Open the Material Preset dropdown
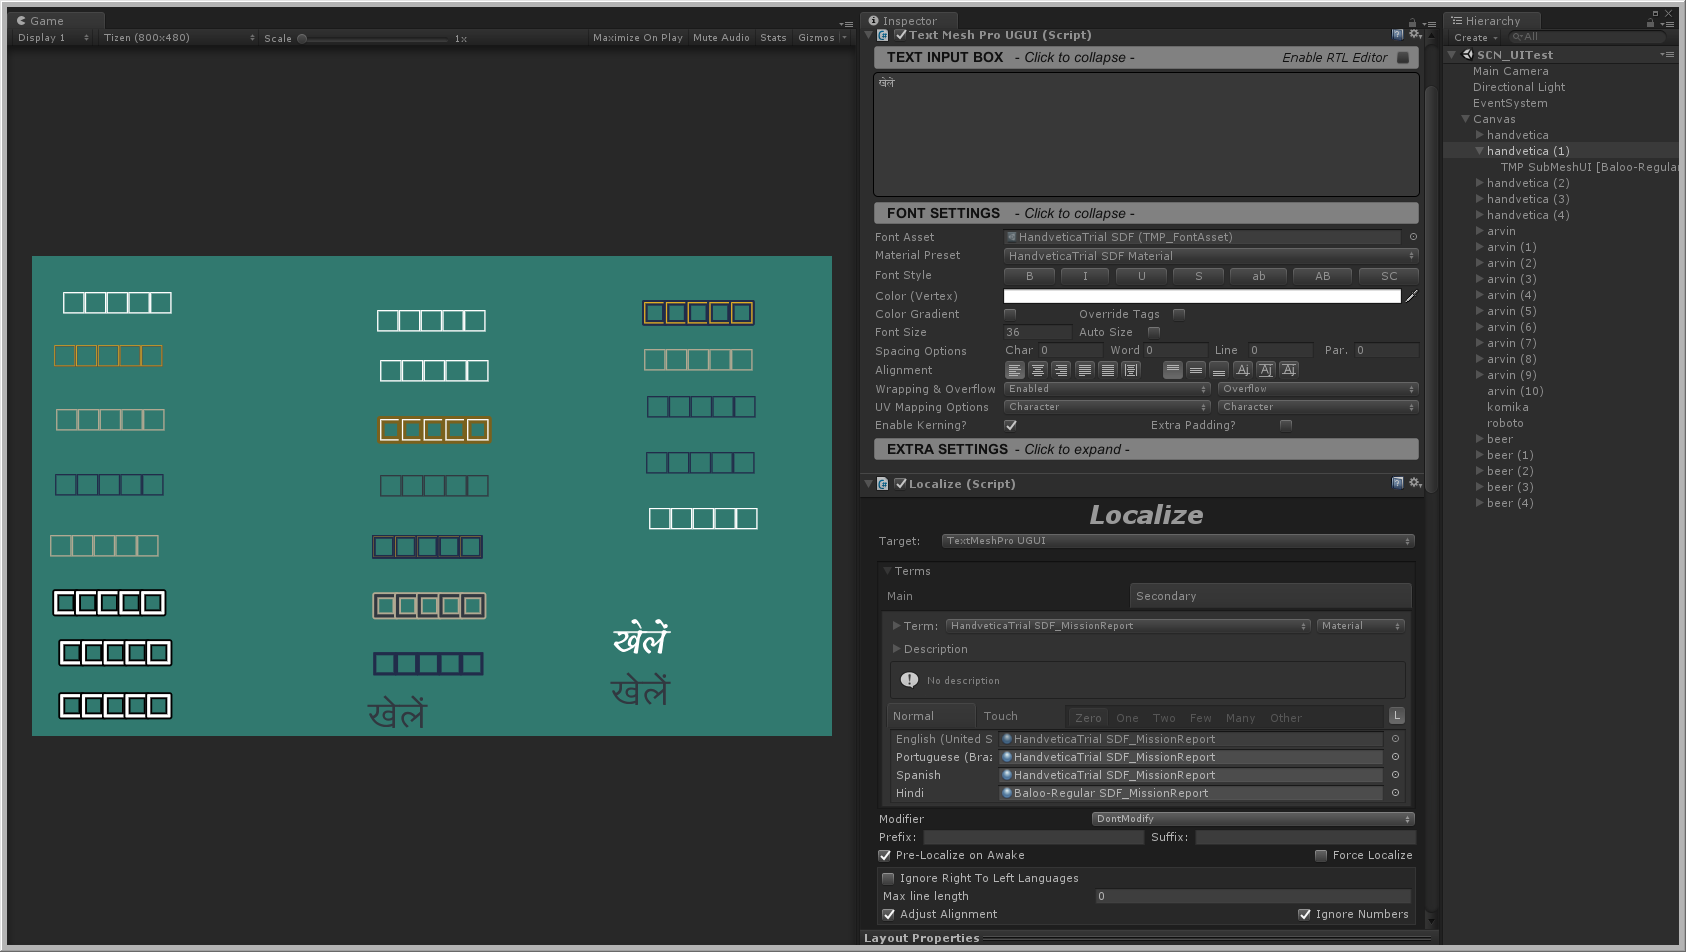Viewport: 1686px width, 952px height. pyautogui.click(x=1210, y=256)
